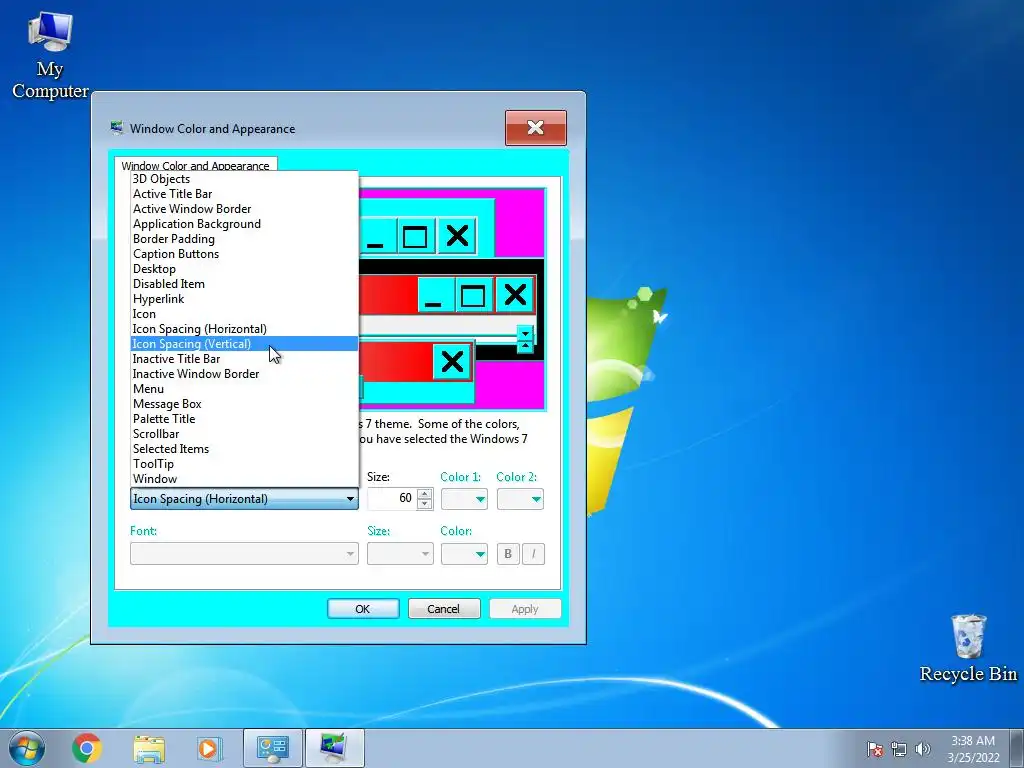Select Active Window Border item
1024x768 pixels.
tap(244, 209)
